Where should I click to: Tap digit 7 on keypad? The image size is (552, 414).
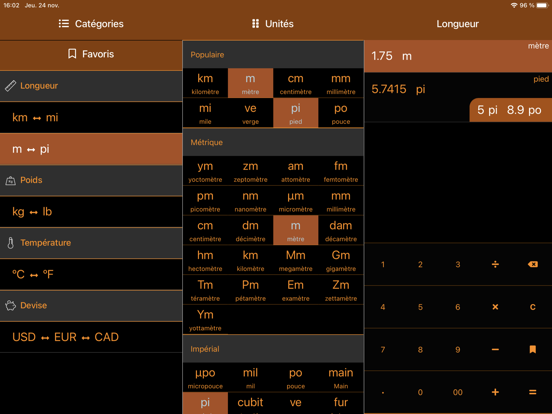(x=383, y=349)
